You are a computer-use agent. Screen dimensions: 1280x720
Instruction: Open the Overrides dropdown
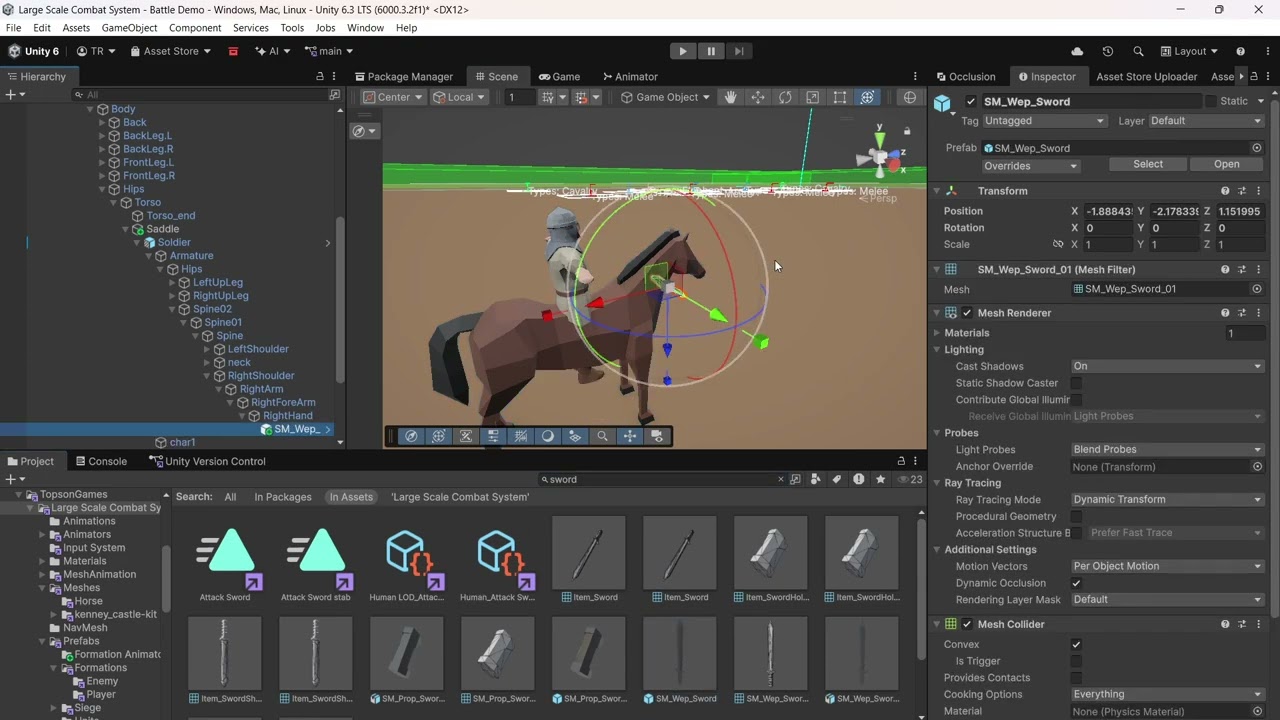tap(1031, 166)
